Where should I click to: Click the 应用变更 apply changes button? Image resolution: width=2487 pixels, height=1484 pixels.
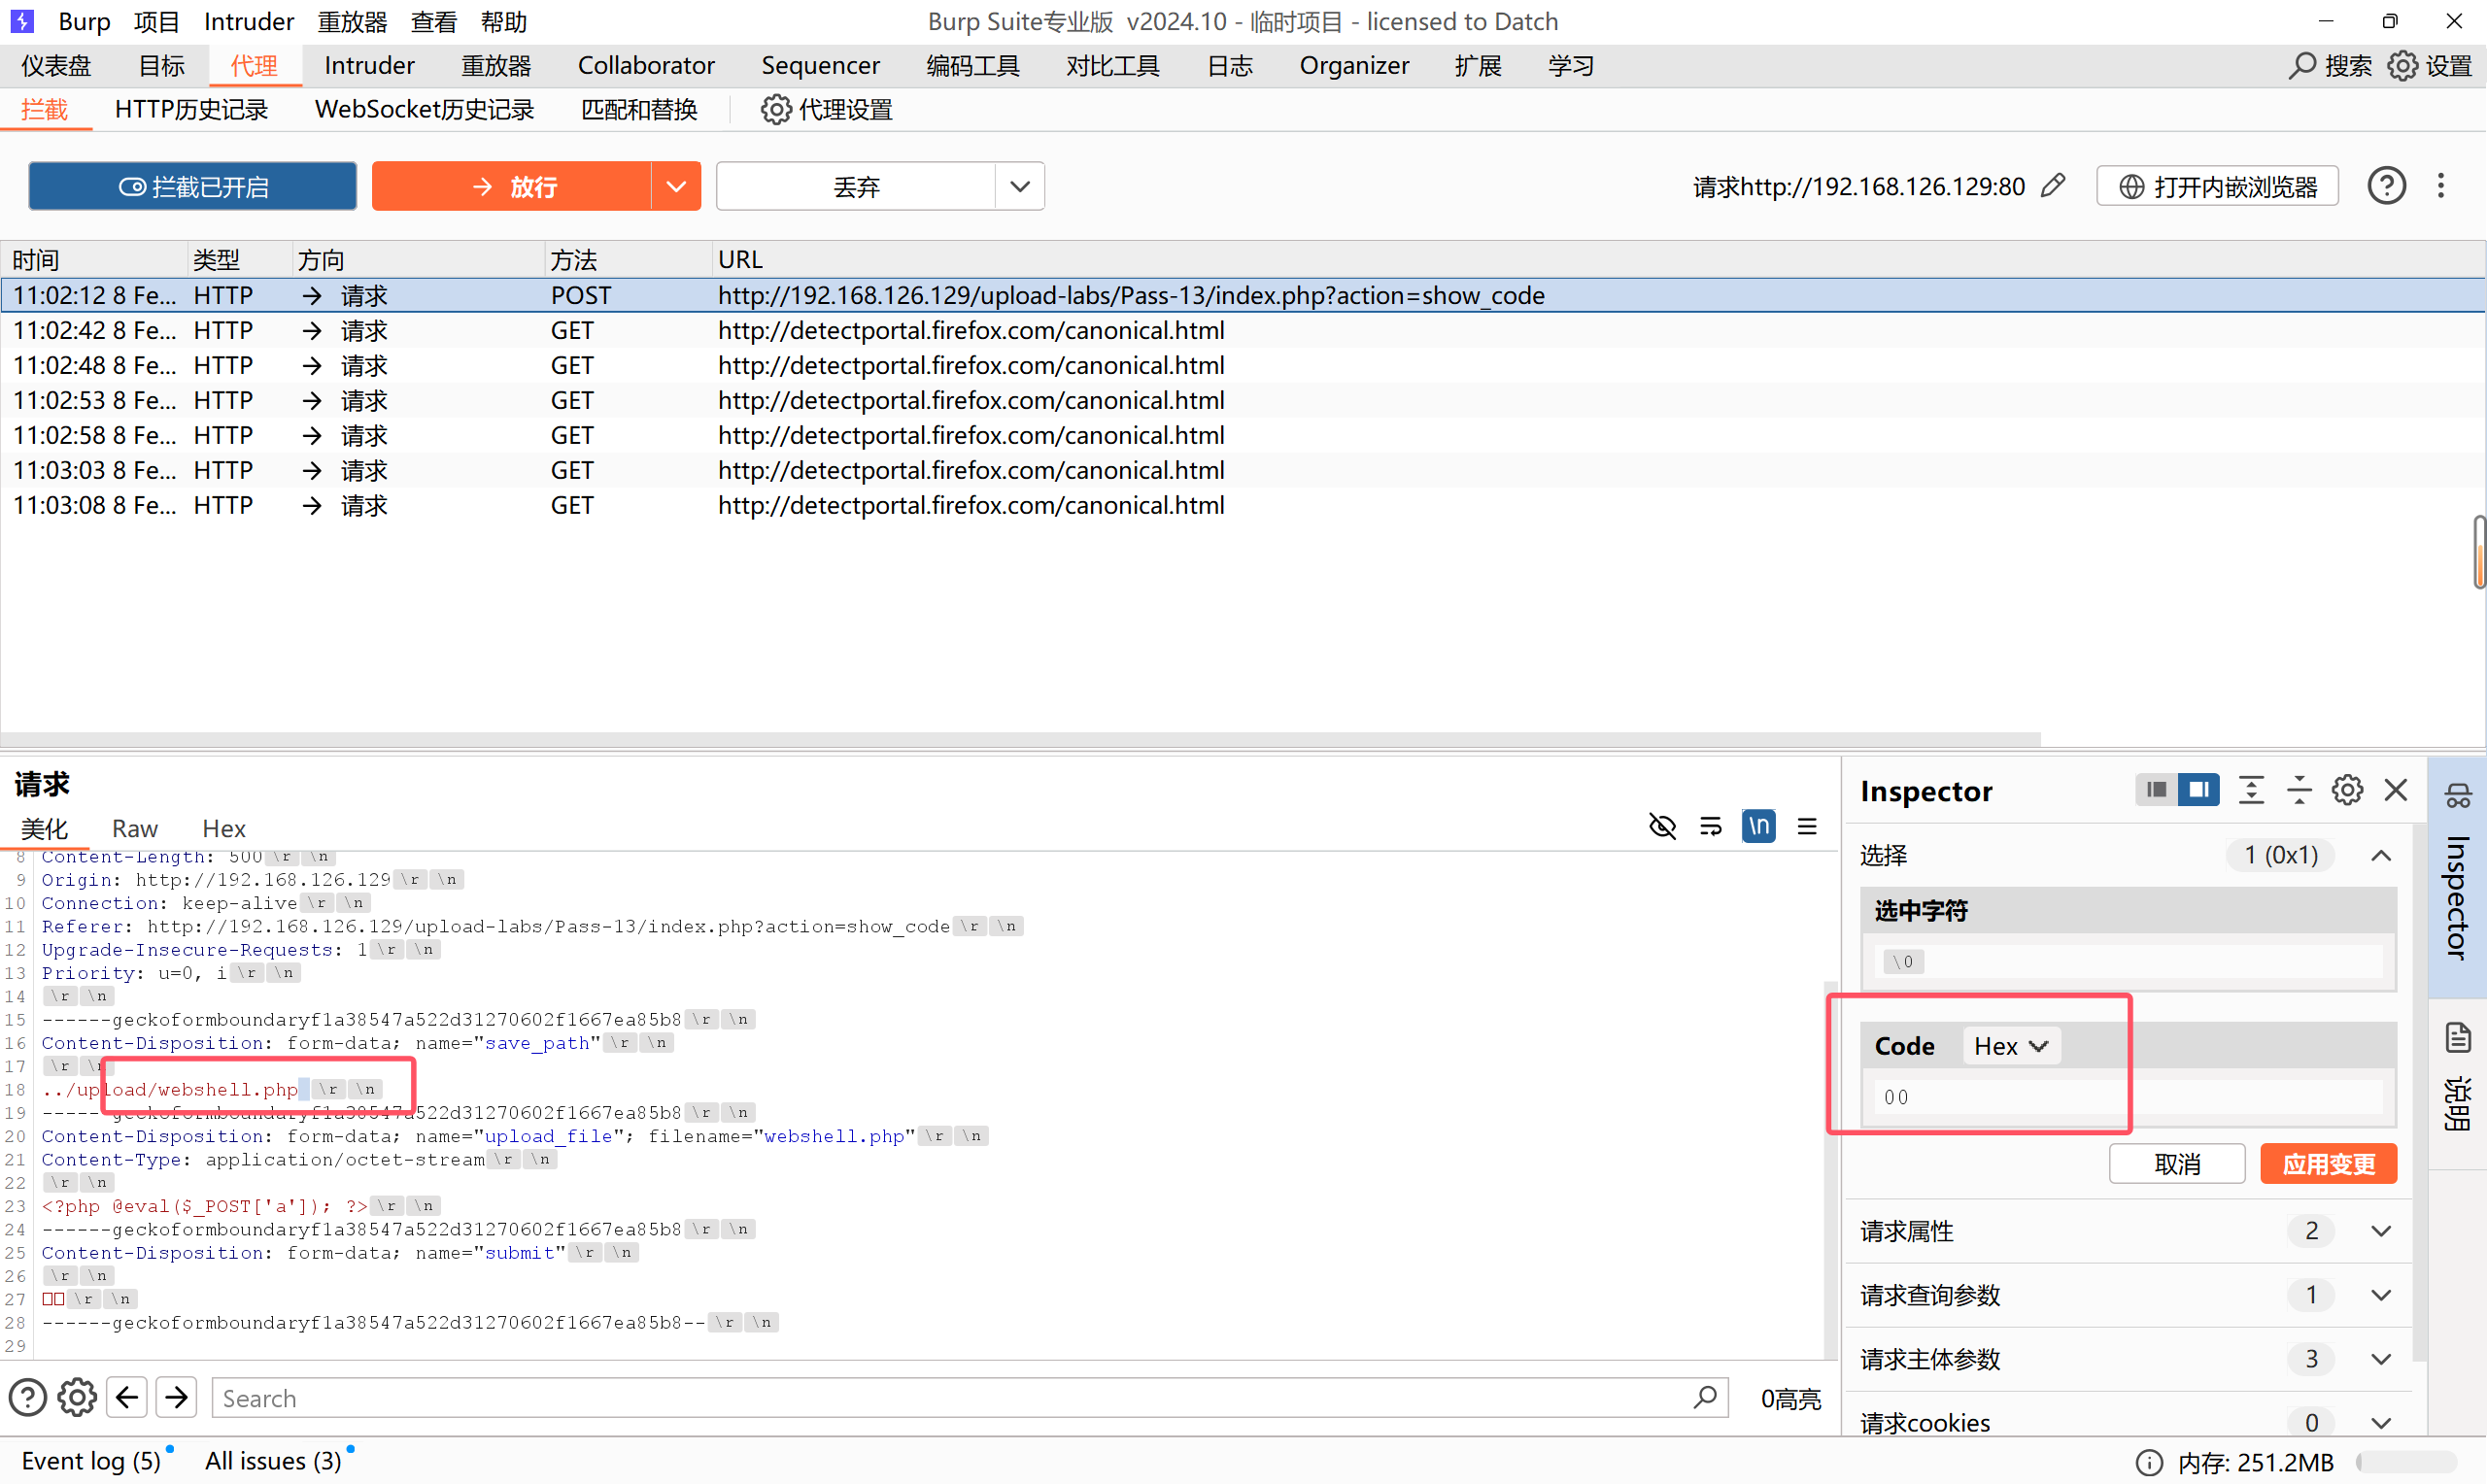click(x=2328, y=1164)
